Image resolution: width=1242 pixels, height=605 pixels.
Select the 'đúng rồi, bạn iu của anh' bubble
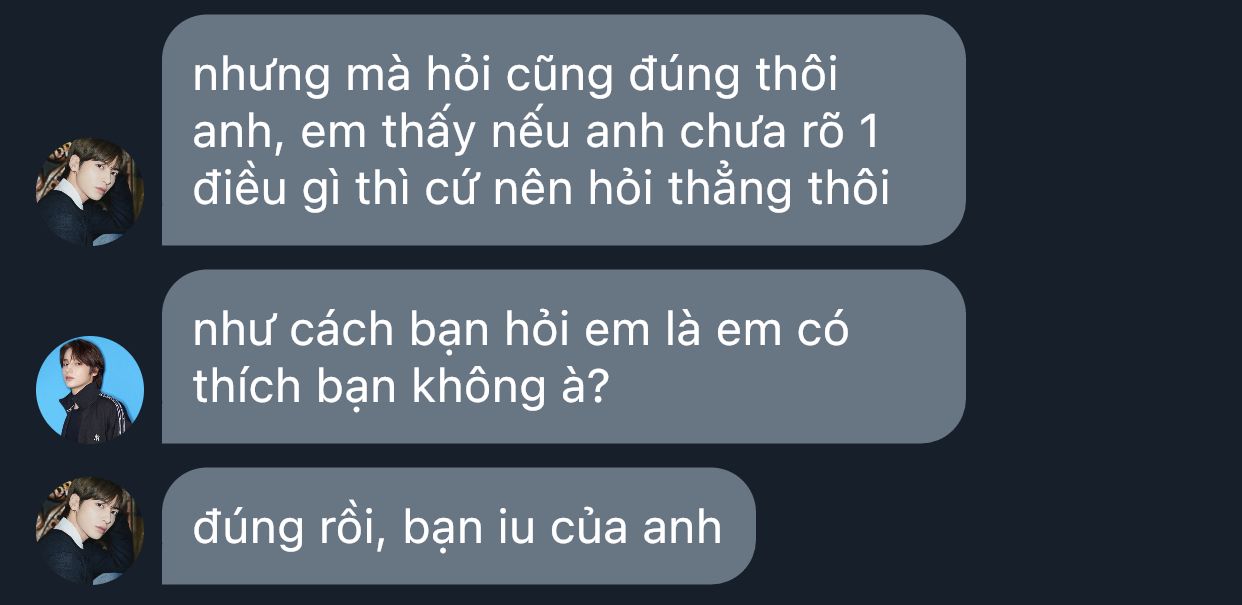(x=458, y=526)
